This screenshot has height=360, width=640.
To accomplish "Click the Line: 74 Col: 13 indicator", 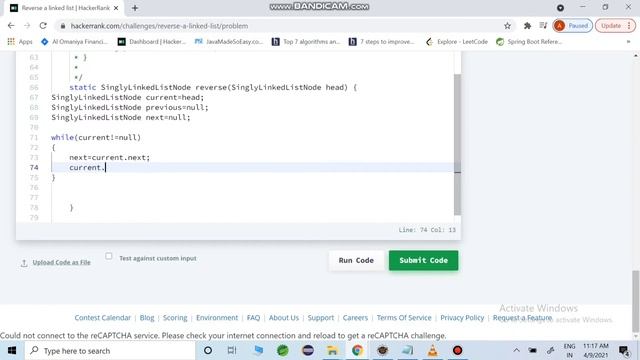I will (x=427, y=230).
